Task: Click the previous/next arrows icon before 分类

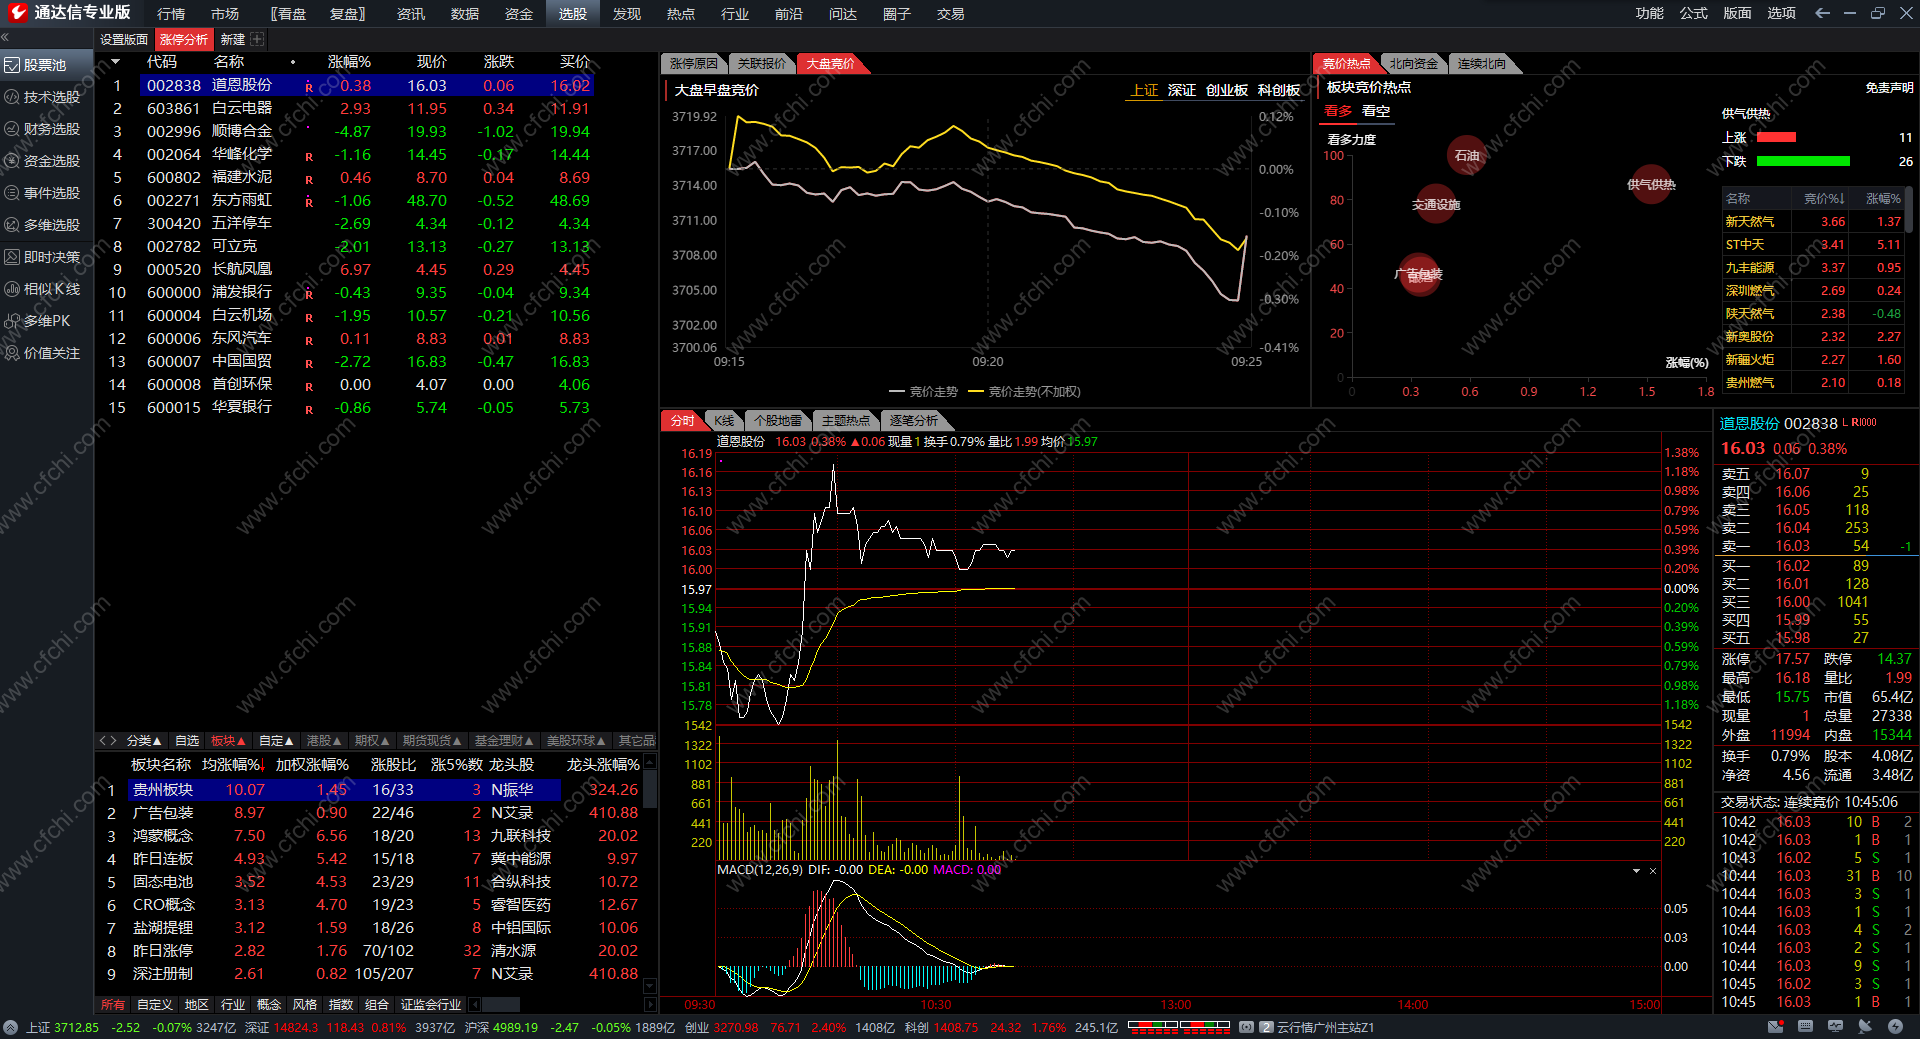Action: coord(108,741)
